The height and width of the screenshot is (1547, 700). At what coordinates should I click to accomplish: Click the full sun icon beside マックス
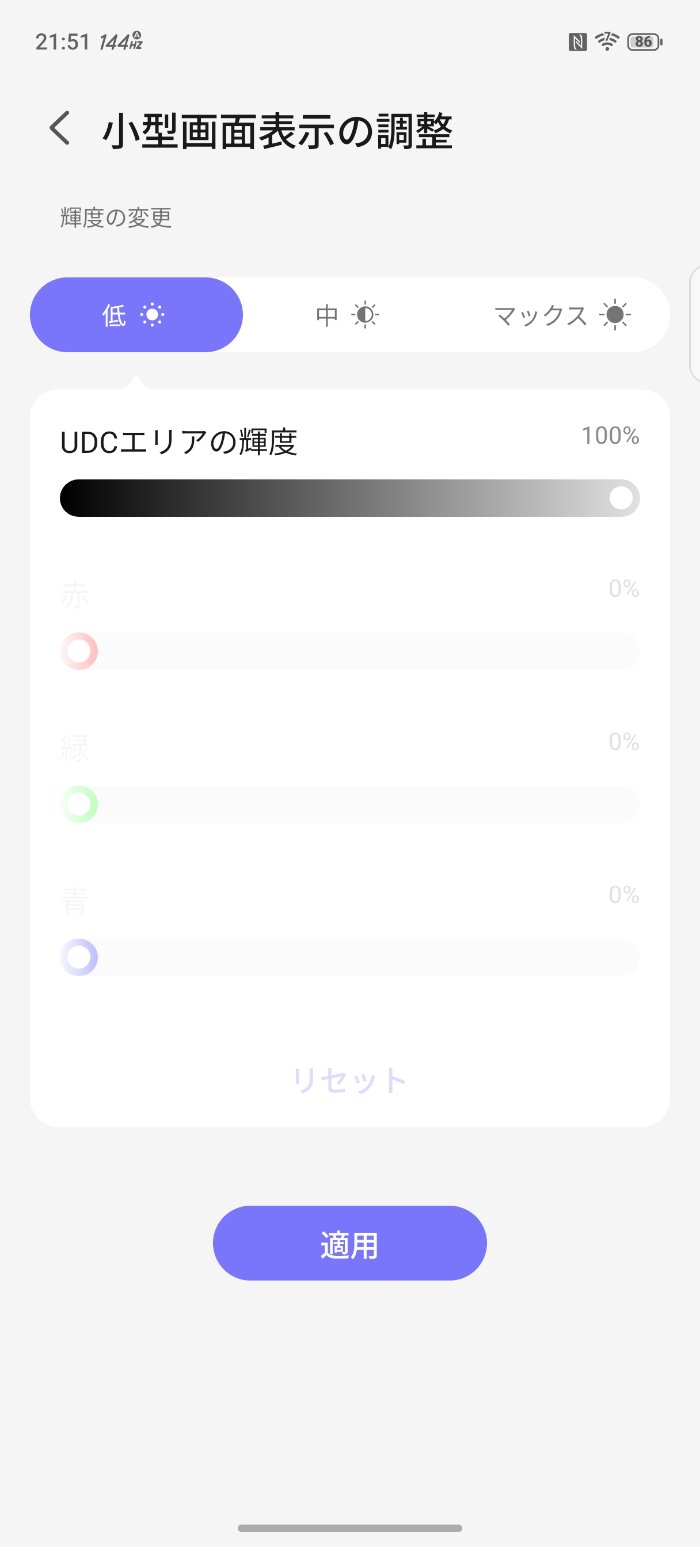pos(616,316)
